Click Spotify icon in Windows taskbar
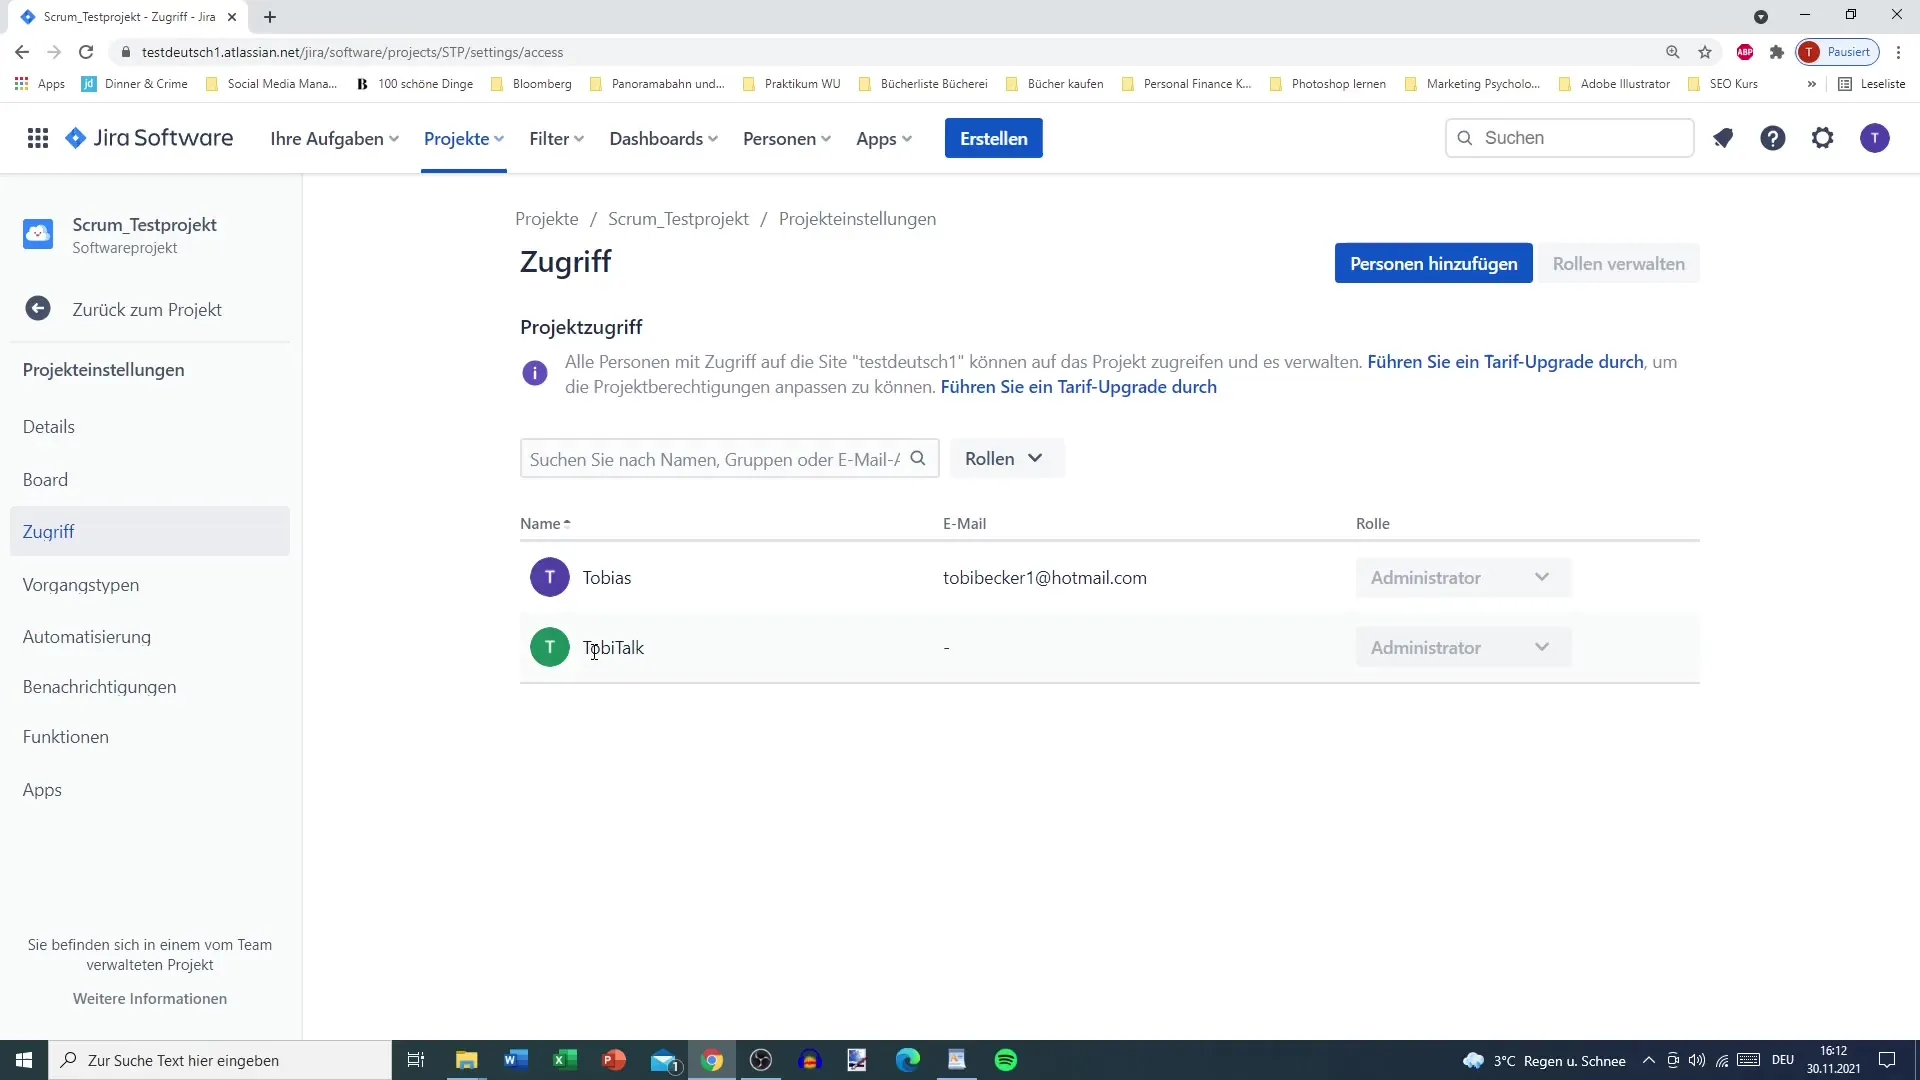This screenshot has width=1920, height=1080. click(1006, 1059)
